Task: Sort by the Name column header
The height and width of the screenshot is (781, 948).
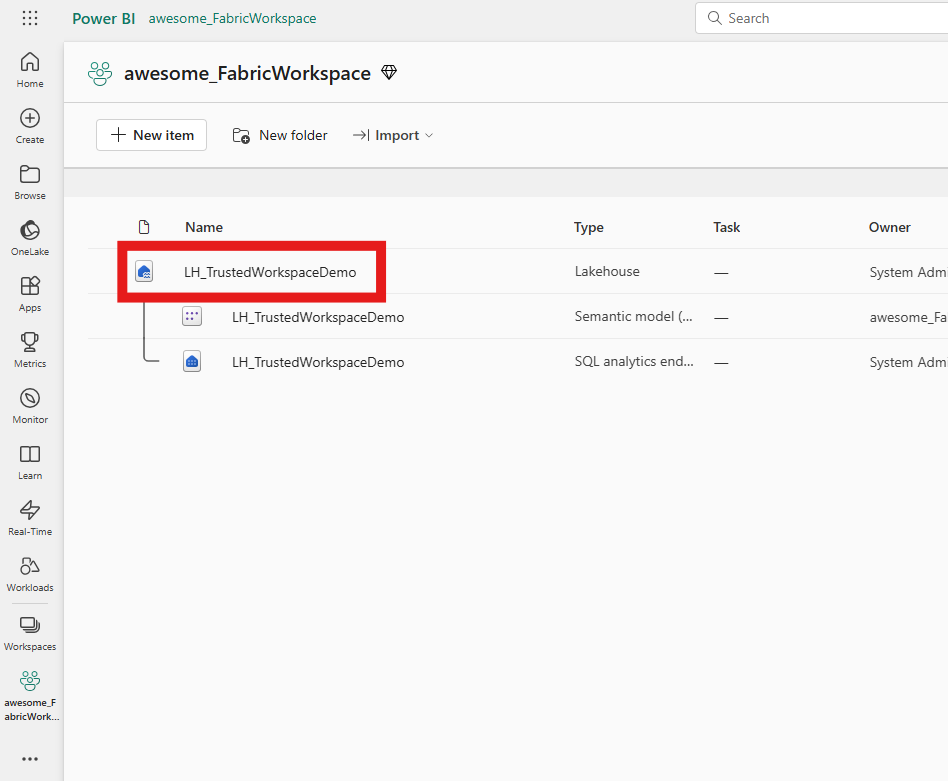Action: 204,227
